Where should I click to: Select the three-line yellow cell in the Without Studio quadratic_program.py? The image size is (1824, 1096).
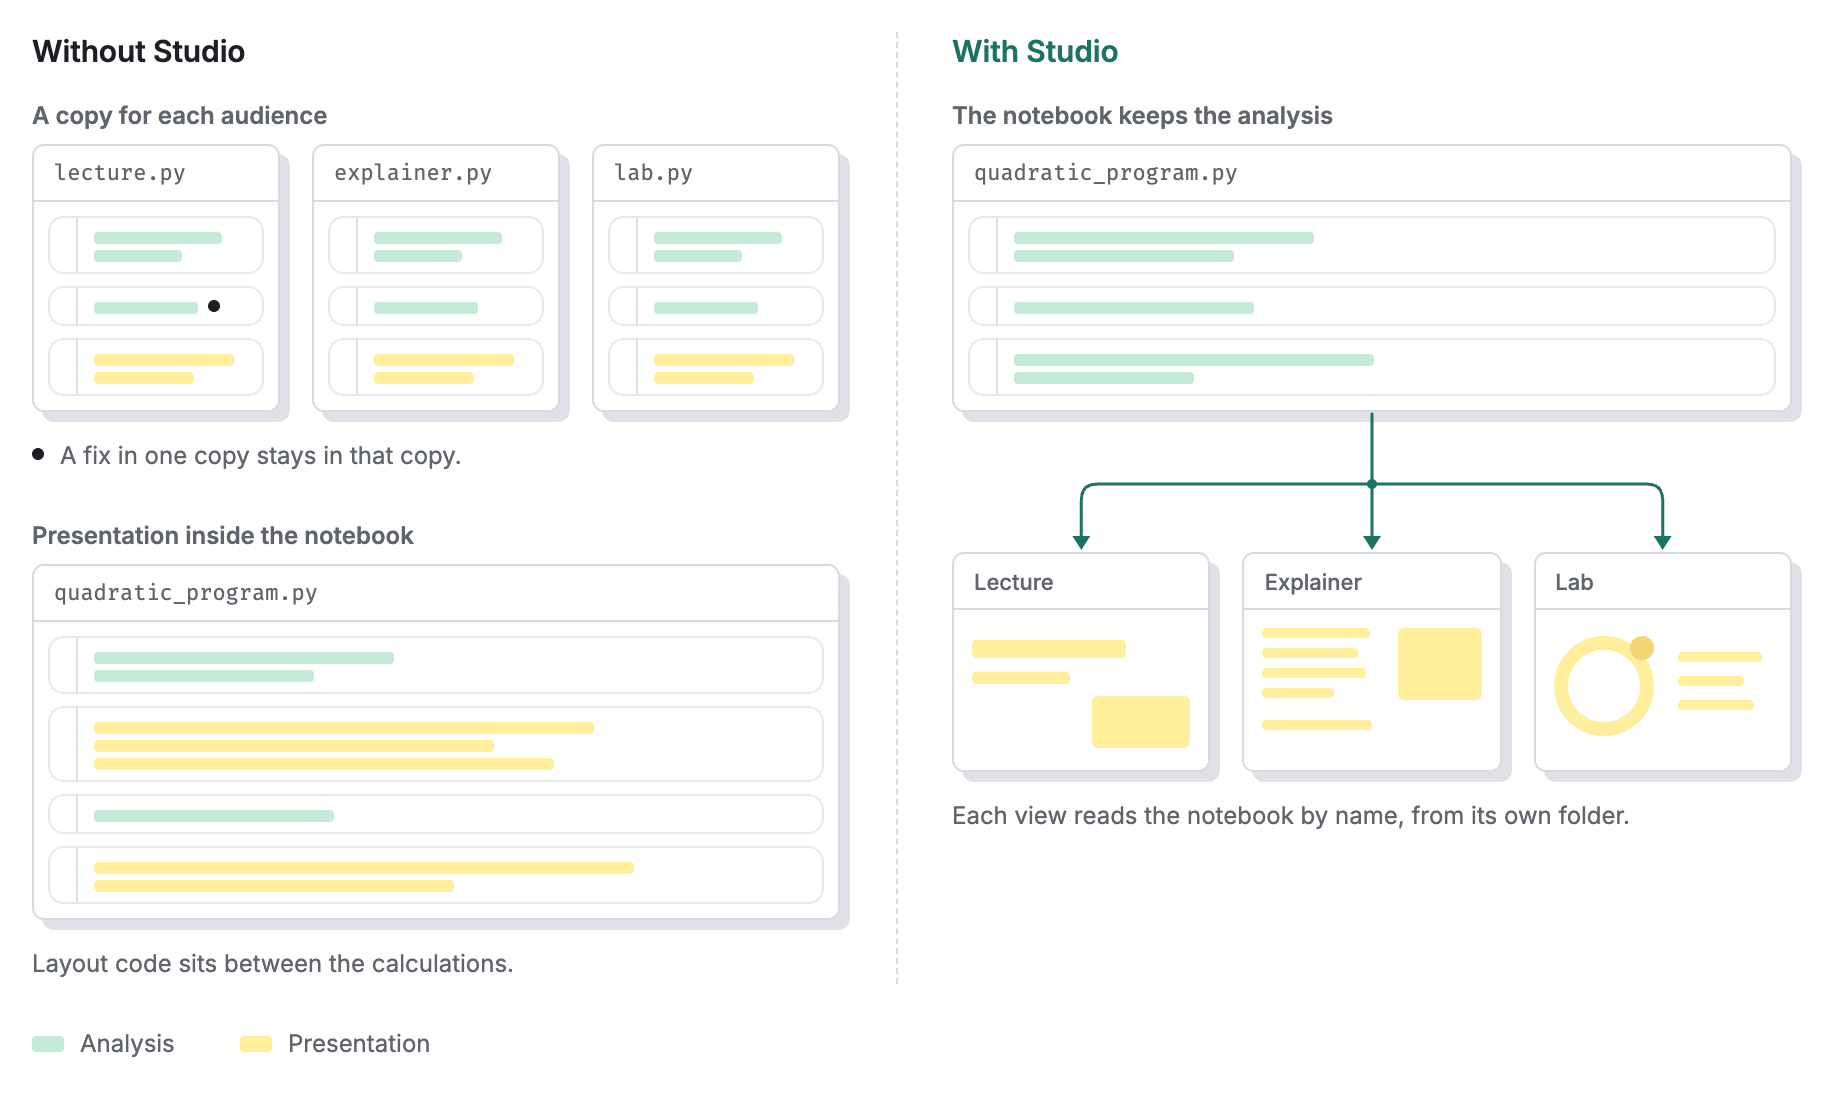click(x=436, y=744)
